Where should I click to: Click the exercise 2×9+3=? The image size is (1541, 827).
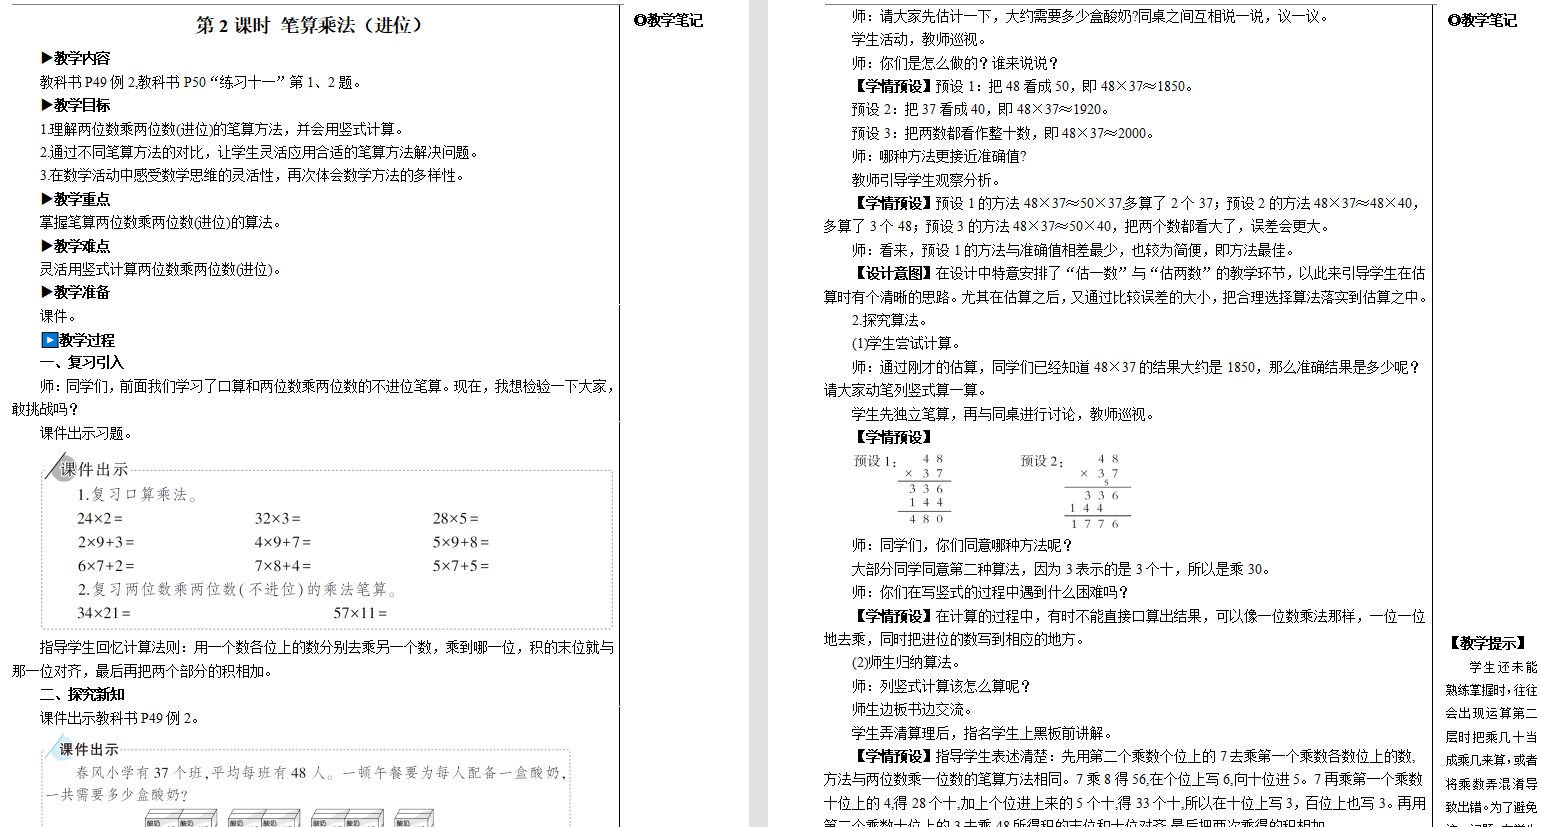(106, 542)
